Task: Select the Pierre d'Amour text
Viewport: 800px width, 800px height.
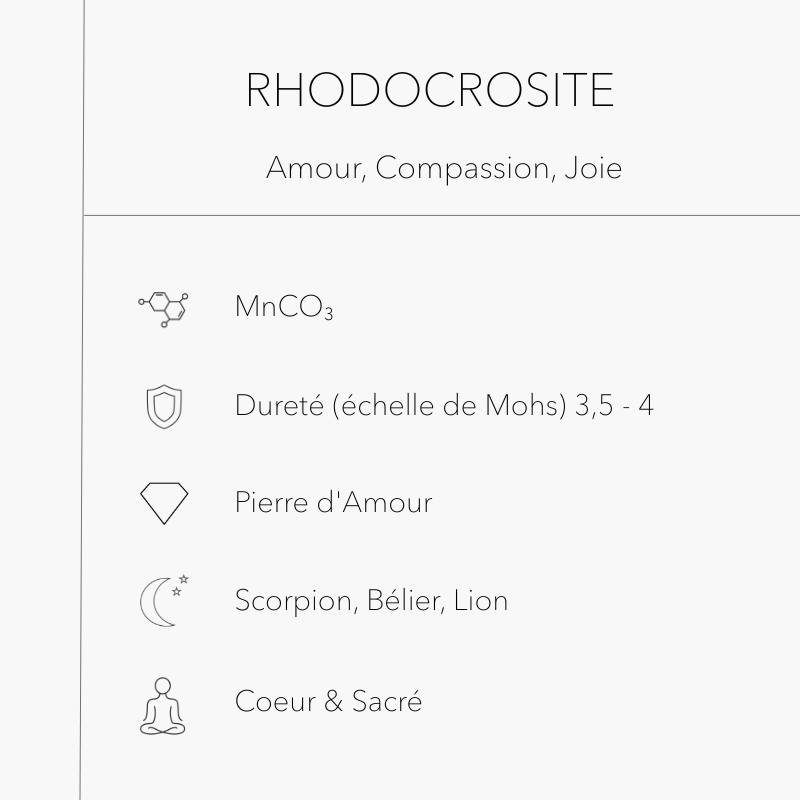Action: coord(333,502)
